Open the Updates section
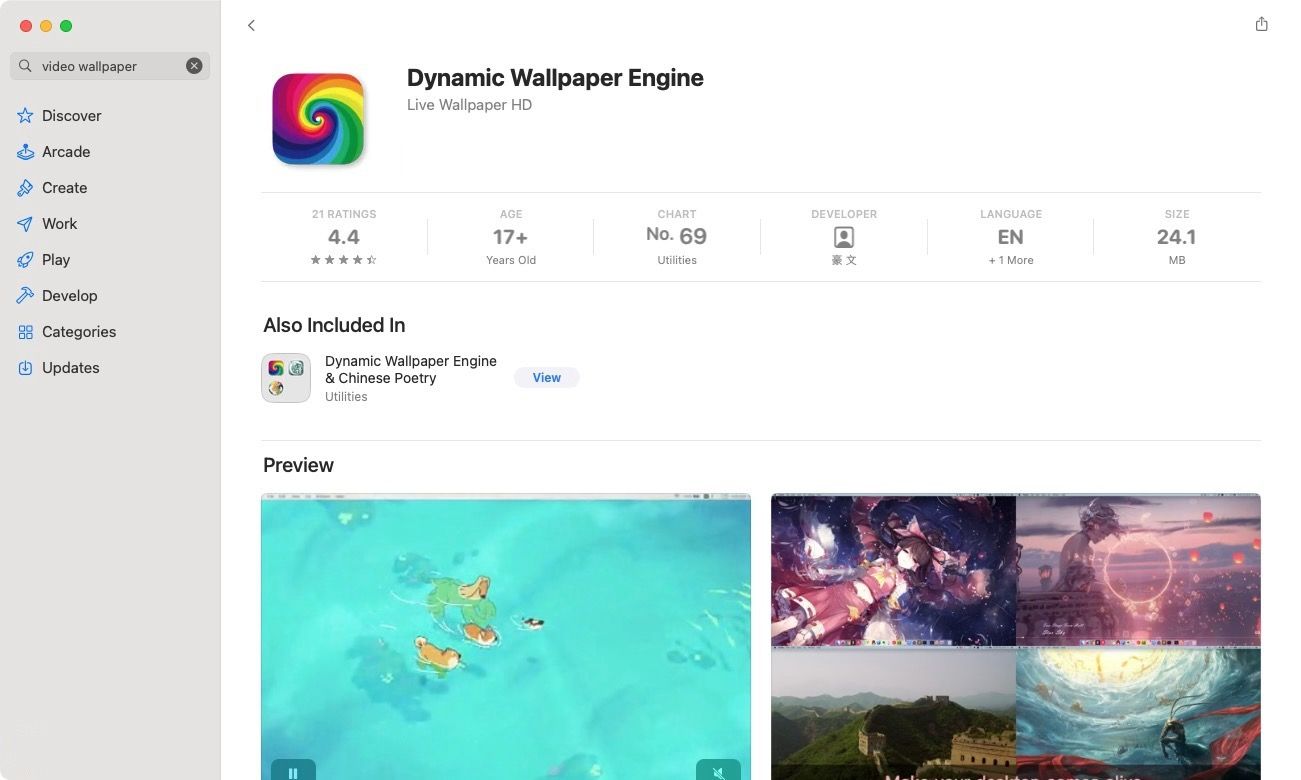Image resolution: width=1301 pixels, height=780 pixels. point(70,367)
